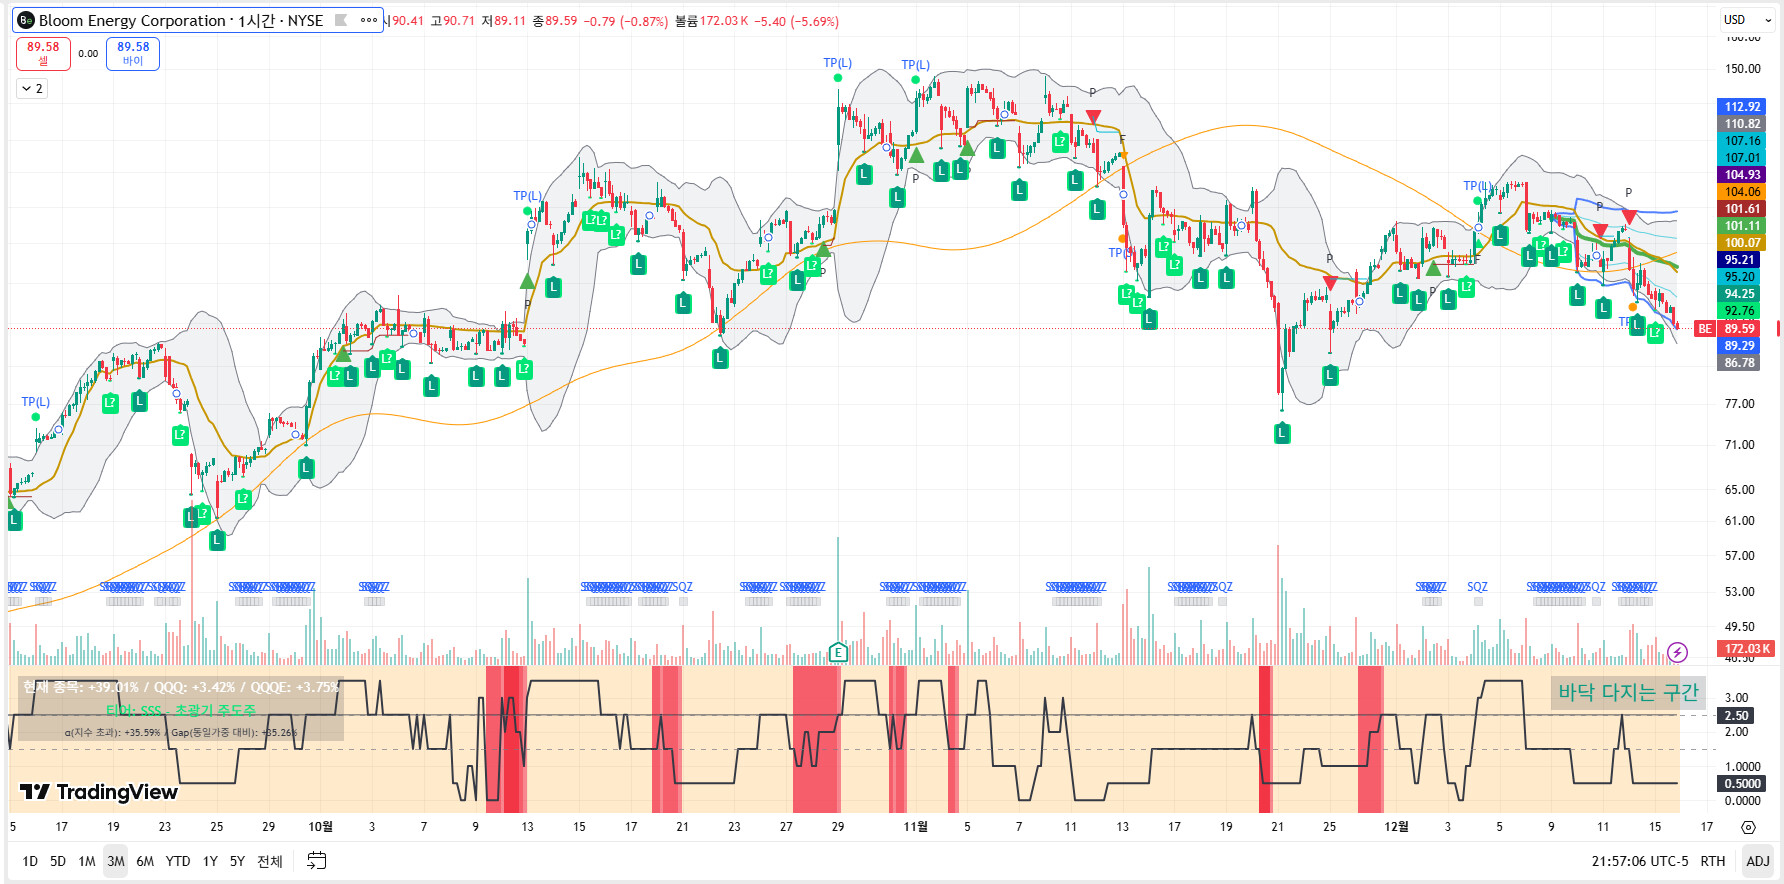Viewport: 1784px width, 884px height.
Task: Click the 172.03 K volume axis label
Action: 1747,648
